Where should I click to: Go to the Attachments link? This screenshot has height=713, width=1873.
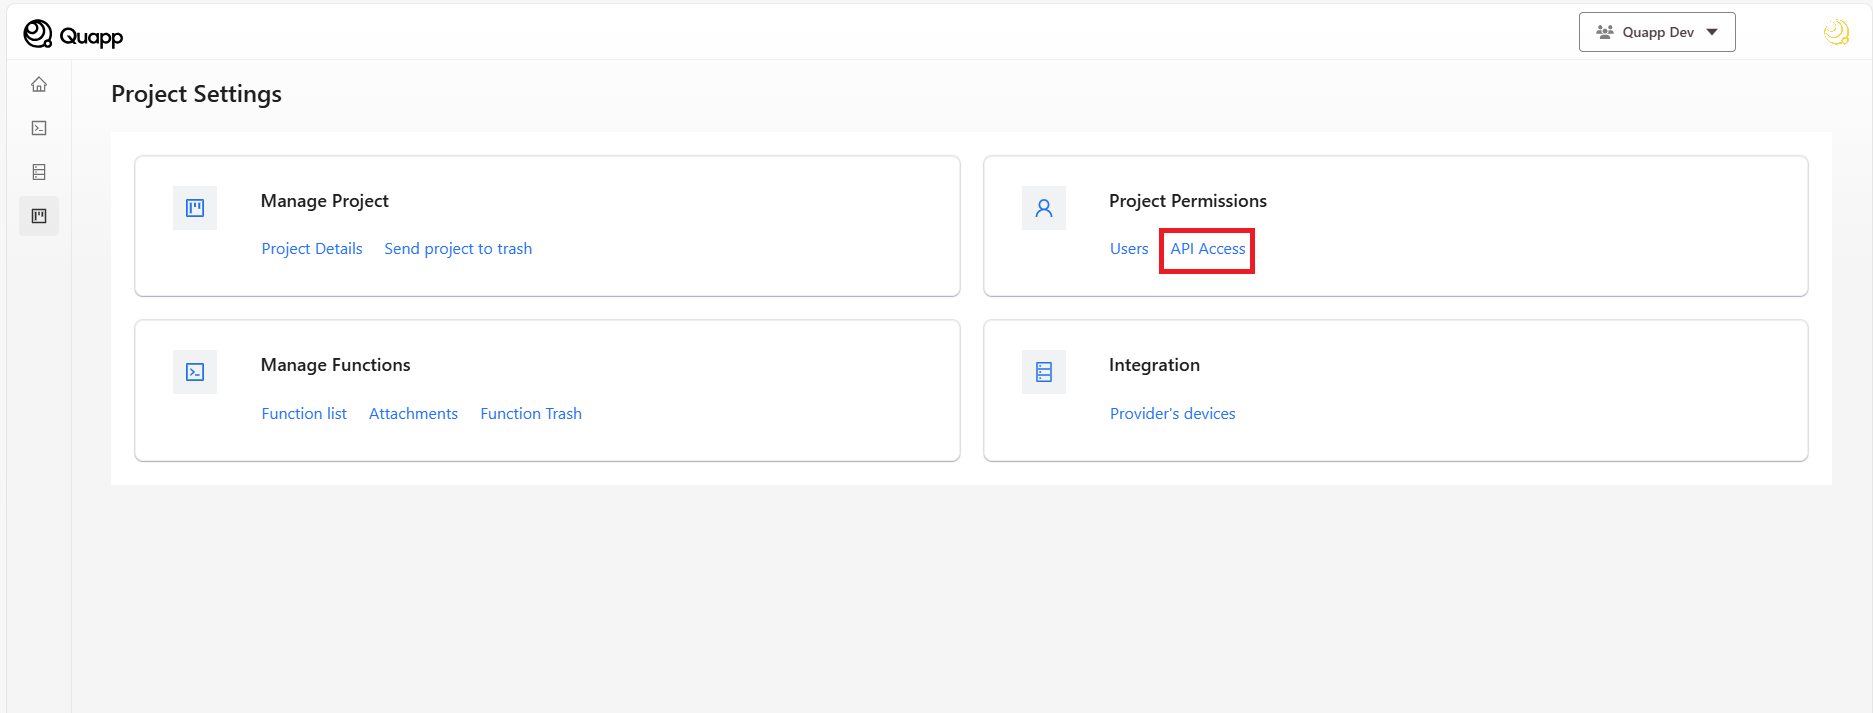[x=413, y=414]
